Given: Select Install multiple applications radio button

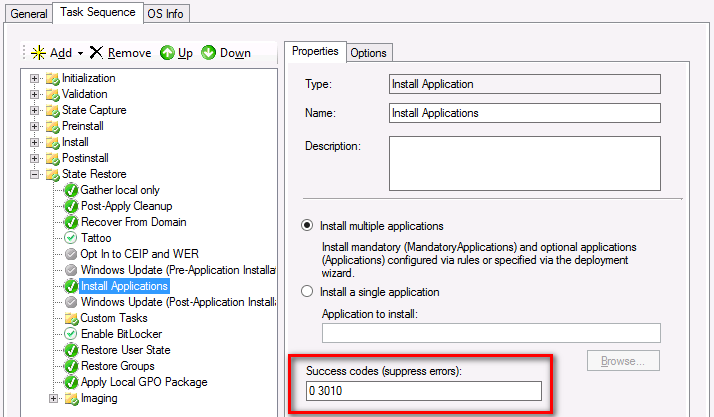Looking at the screenshot, I should (307, 225).
